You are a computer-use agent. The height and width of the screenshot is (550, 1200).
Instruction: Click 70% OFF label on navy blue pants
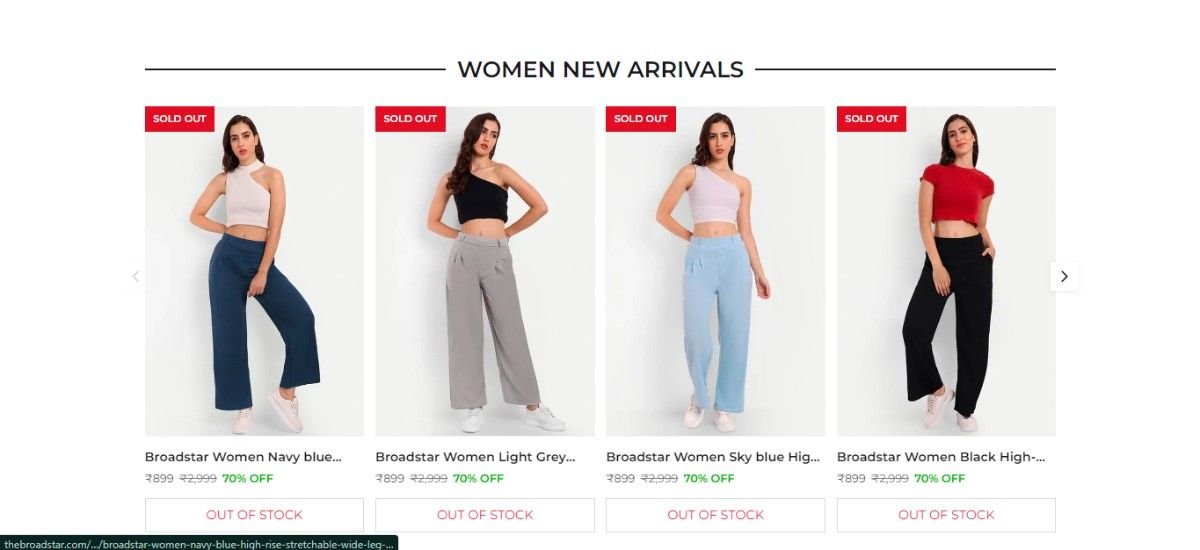click(x=247, y=478)
